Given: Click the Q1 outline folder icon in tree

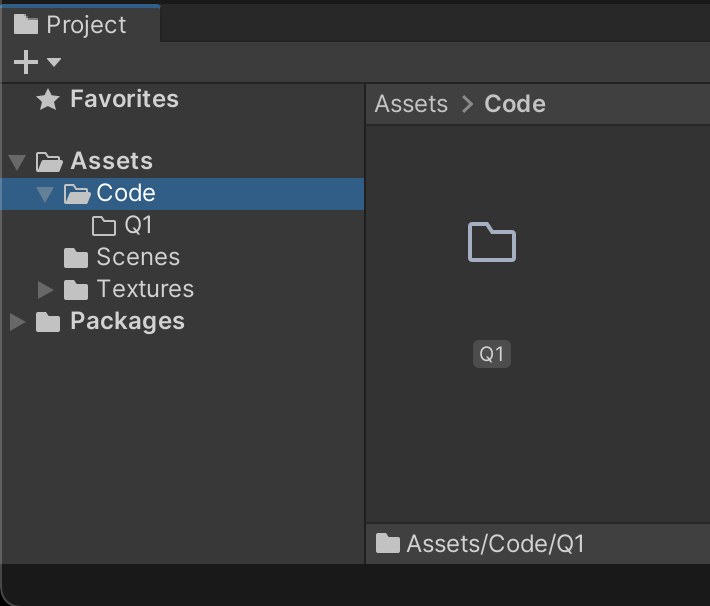Looking at the screenshot, I should coord(104,225).
